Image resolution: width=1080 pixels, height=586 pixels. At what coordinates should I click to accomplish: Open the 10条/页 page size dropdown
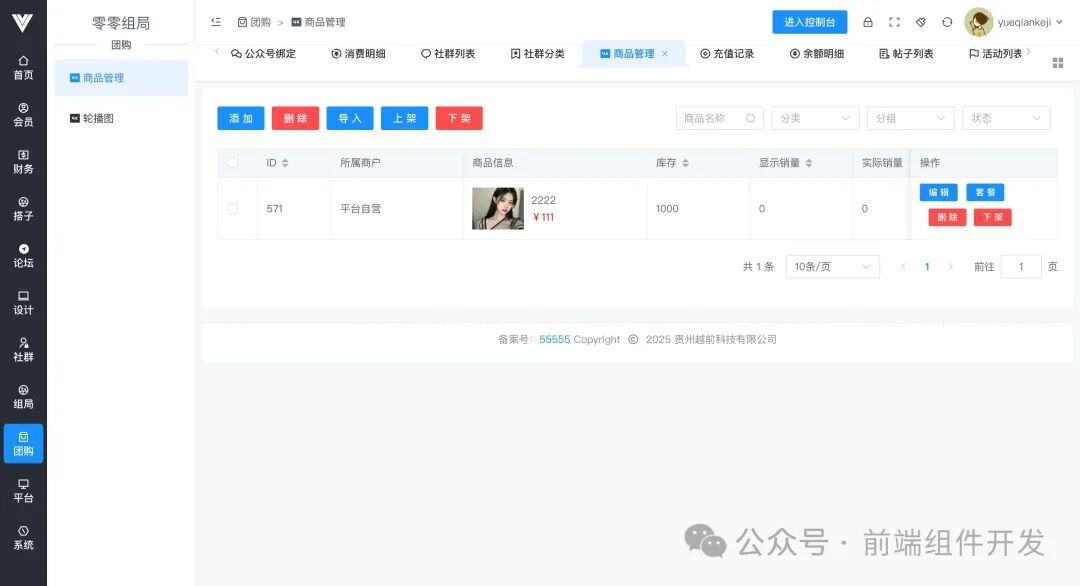point(832,266)
